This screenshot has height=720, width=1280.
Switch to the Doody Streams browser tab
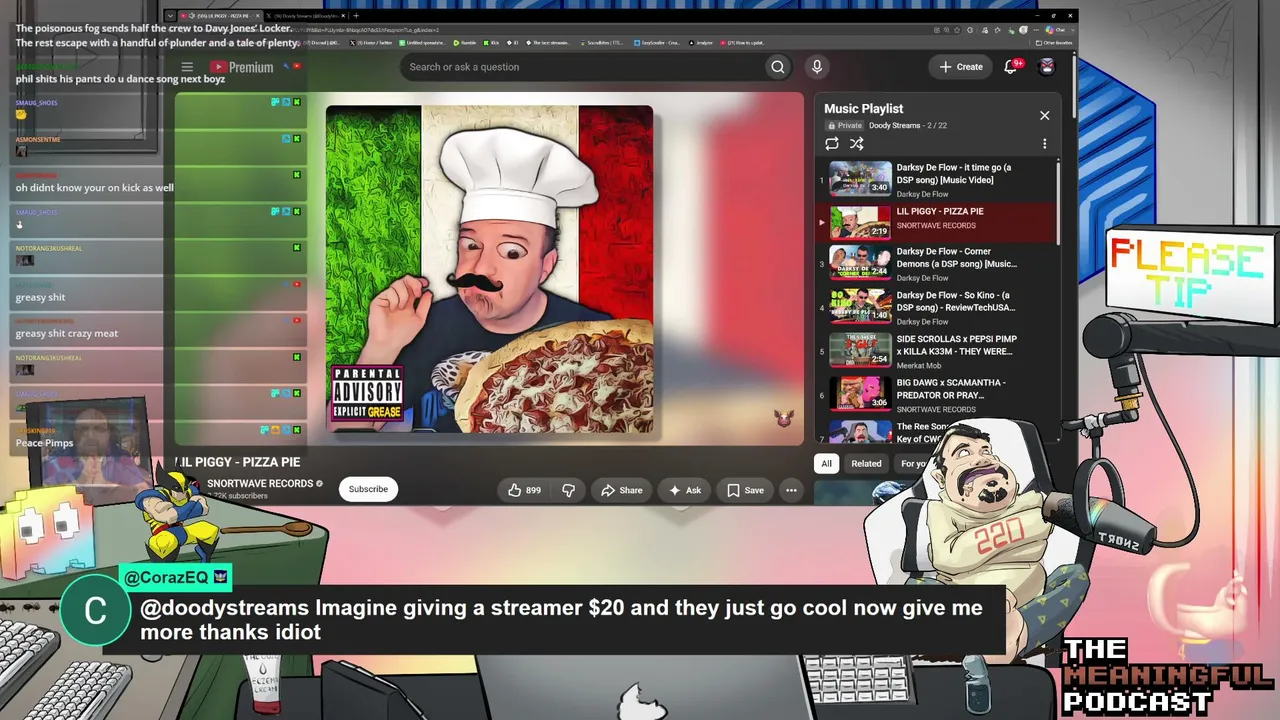click(304, 16)
